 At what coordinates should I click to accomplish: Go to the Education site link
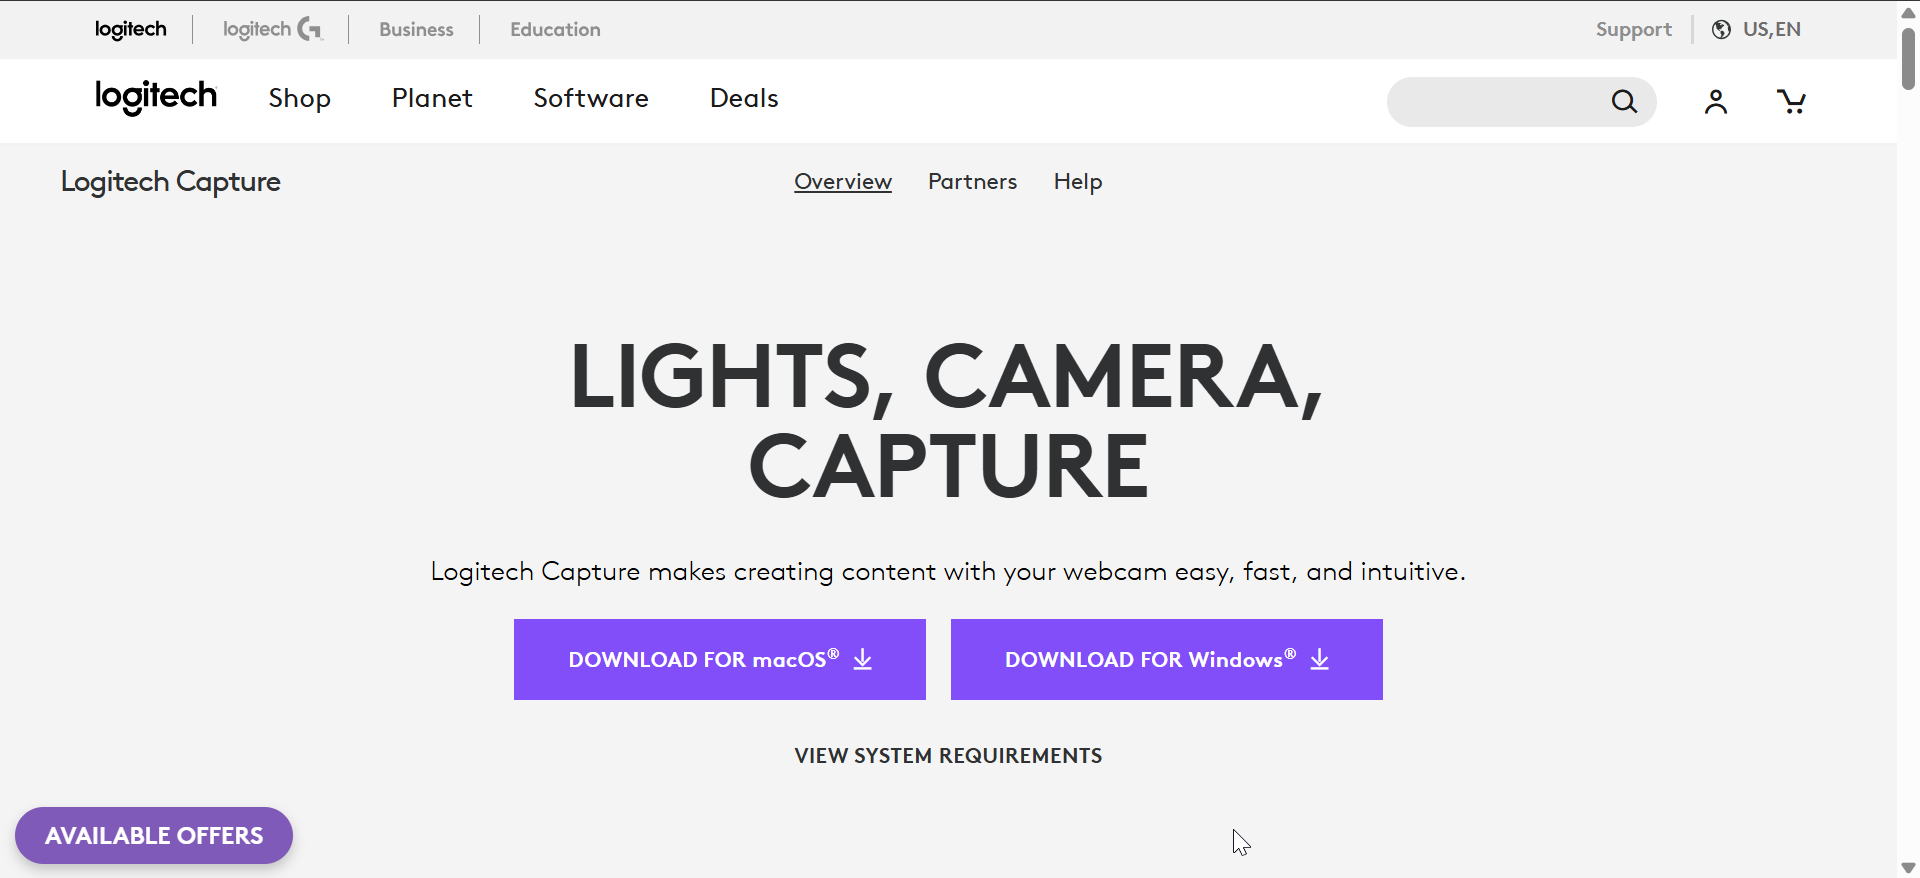pyautogui.click(x=555, y=29)
